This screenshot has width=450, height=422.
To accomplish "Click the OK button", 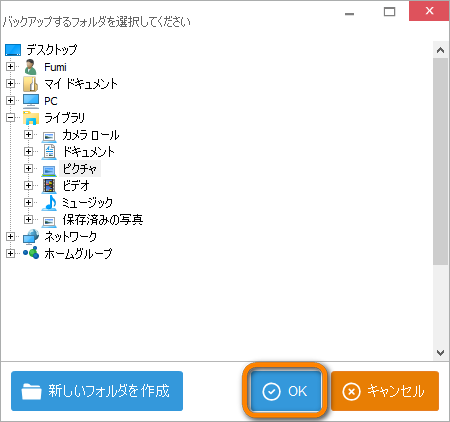I will pos(286,391).
